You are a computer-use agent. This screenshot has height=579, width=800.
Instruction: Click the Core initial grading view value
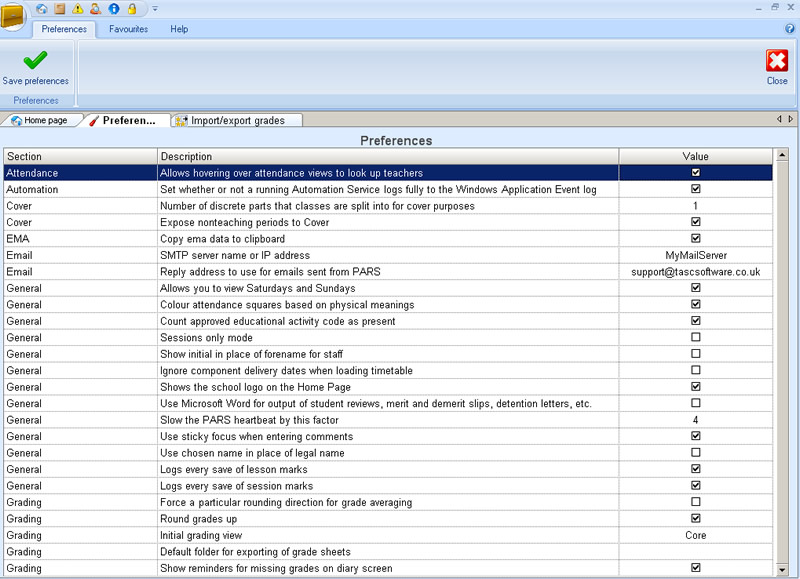pyautogui.click(x=696, y=535)
